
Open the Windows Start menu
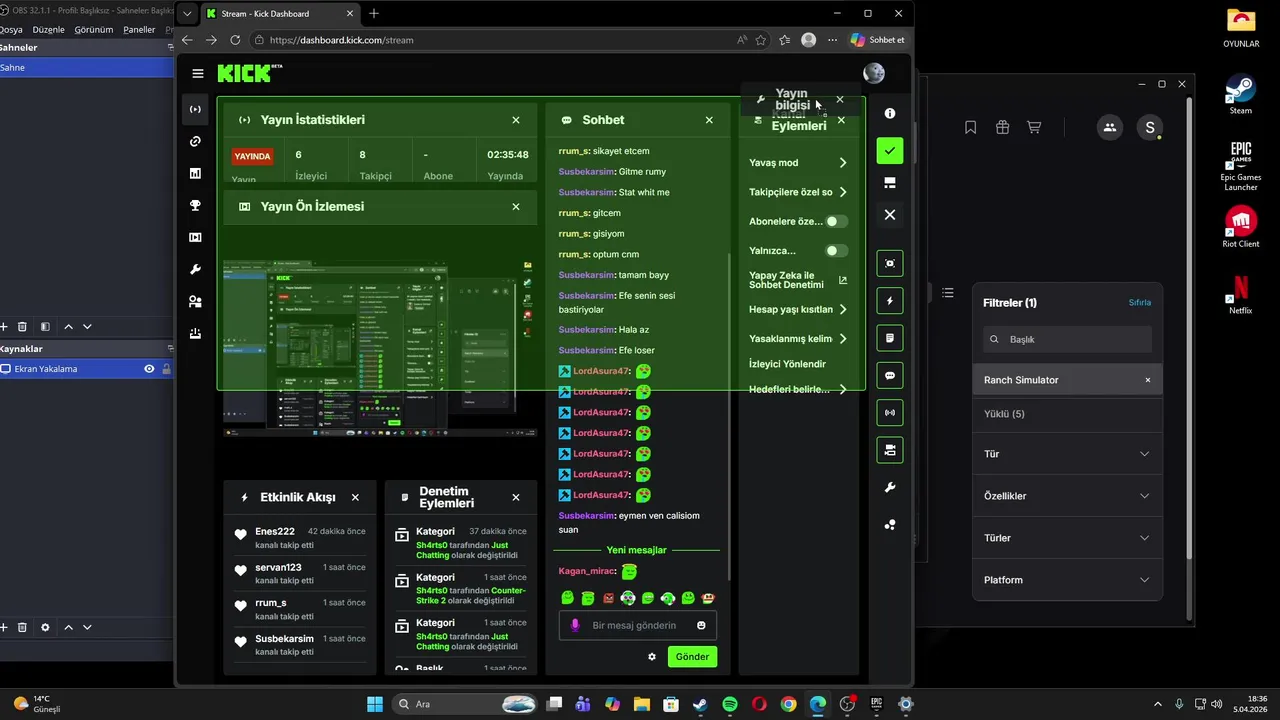374,704
